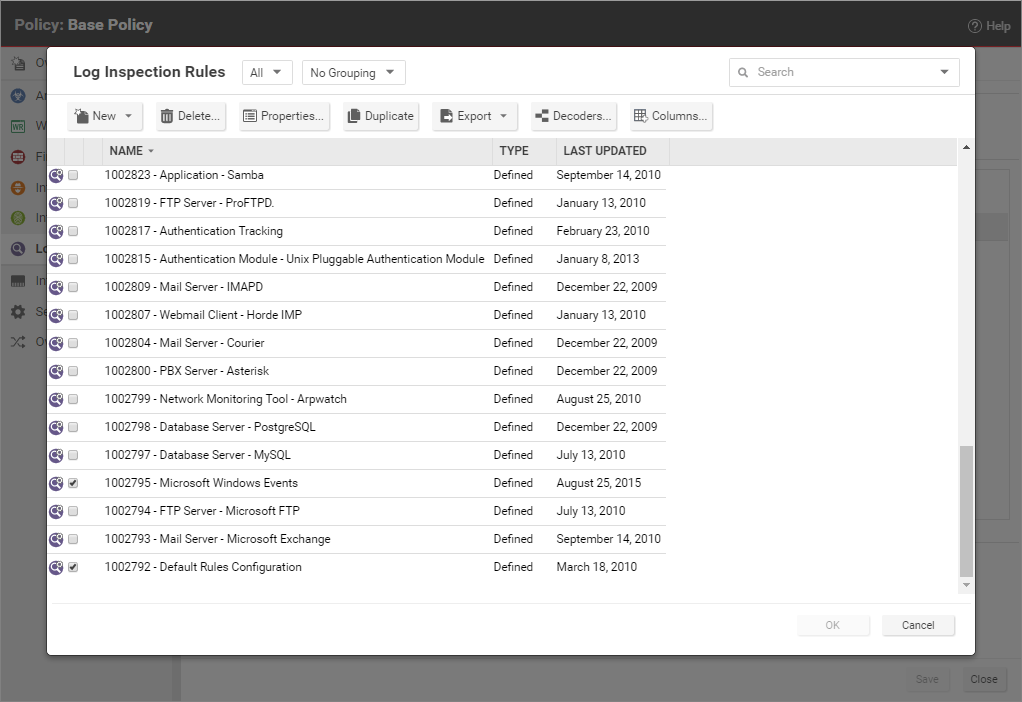
Task: Expand the No Grouping dropdown
Action: click(353, 73)
